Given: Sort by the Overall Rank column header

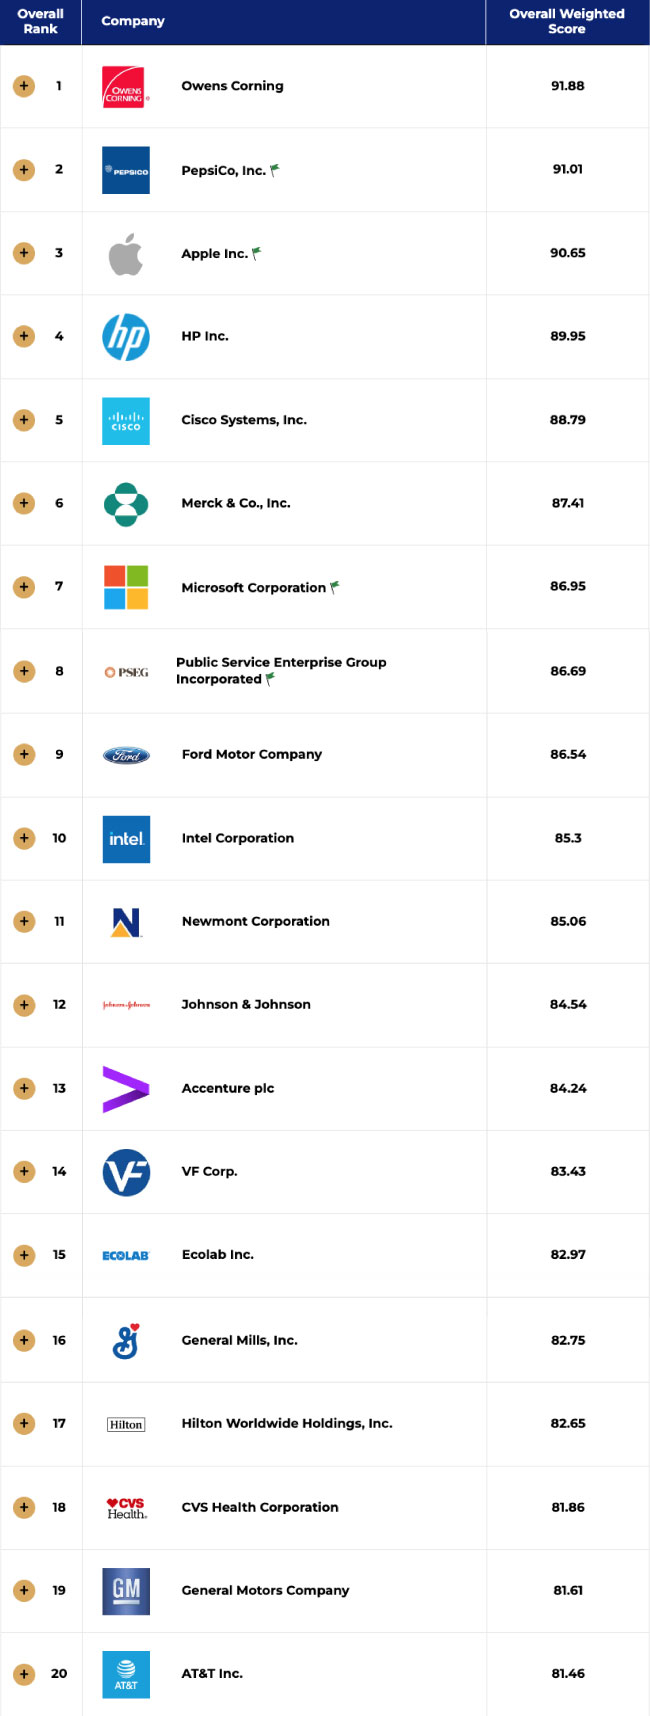Looking at the screenshot, I should click(x=40, y=21).
